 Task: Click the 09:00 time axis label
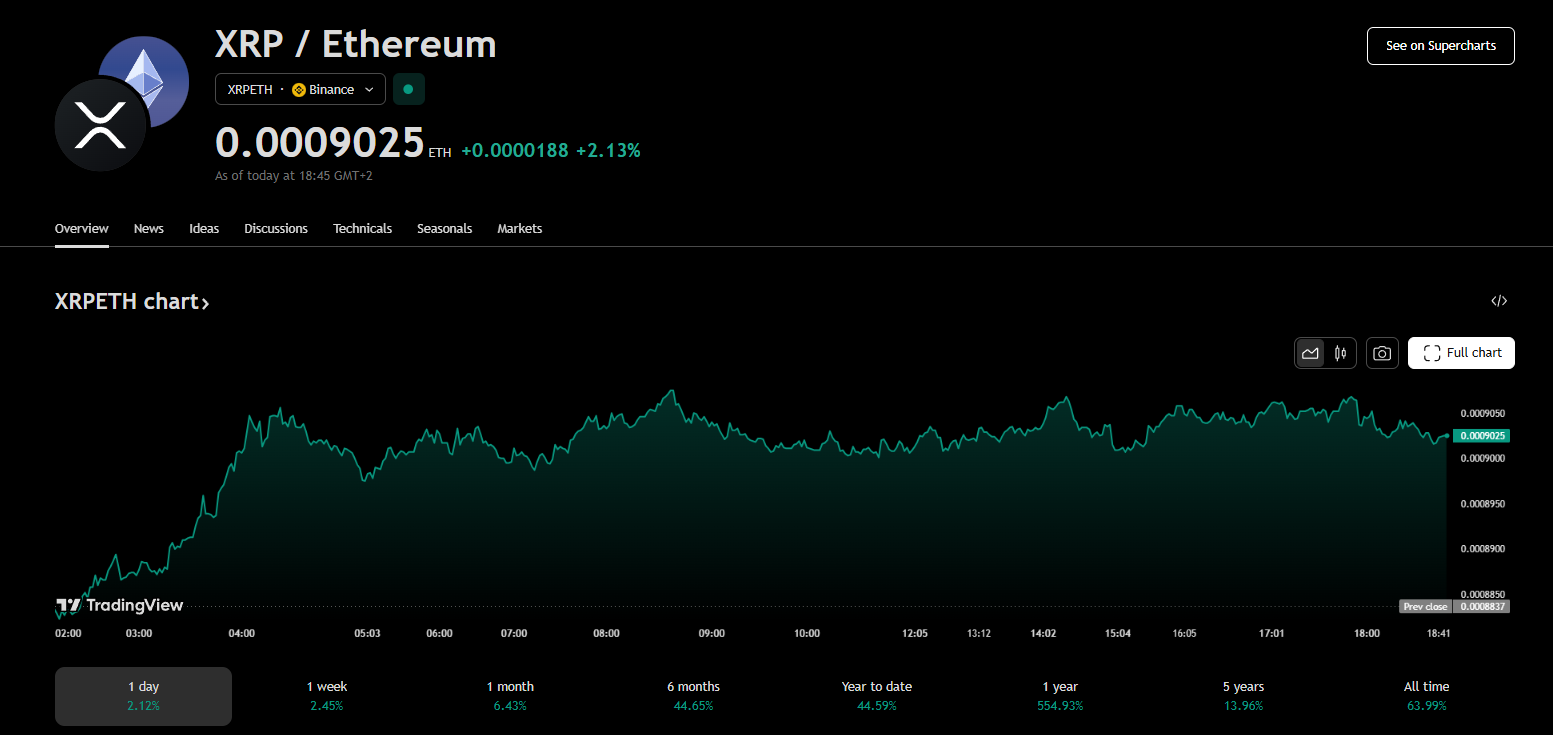pos(711,634)
